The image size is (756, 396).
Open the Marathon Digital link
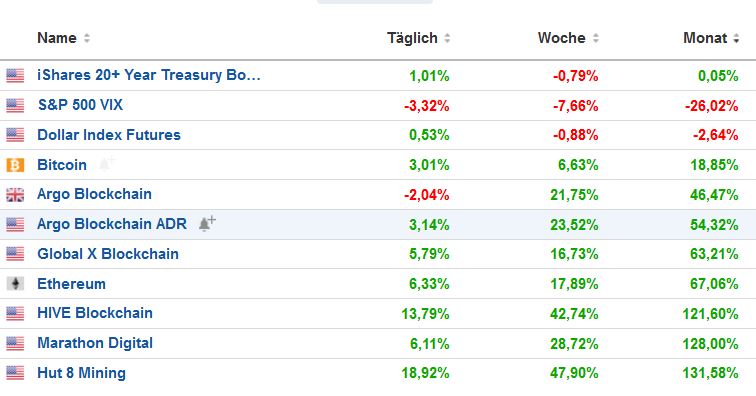[x=95, y=343]
